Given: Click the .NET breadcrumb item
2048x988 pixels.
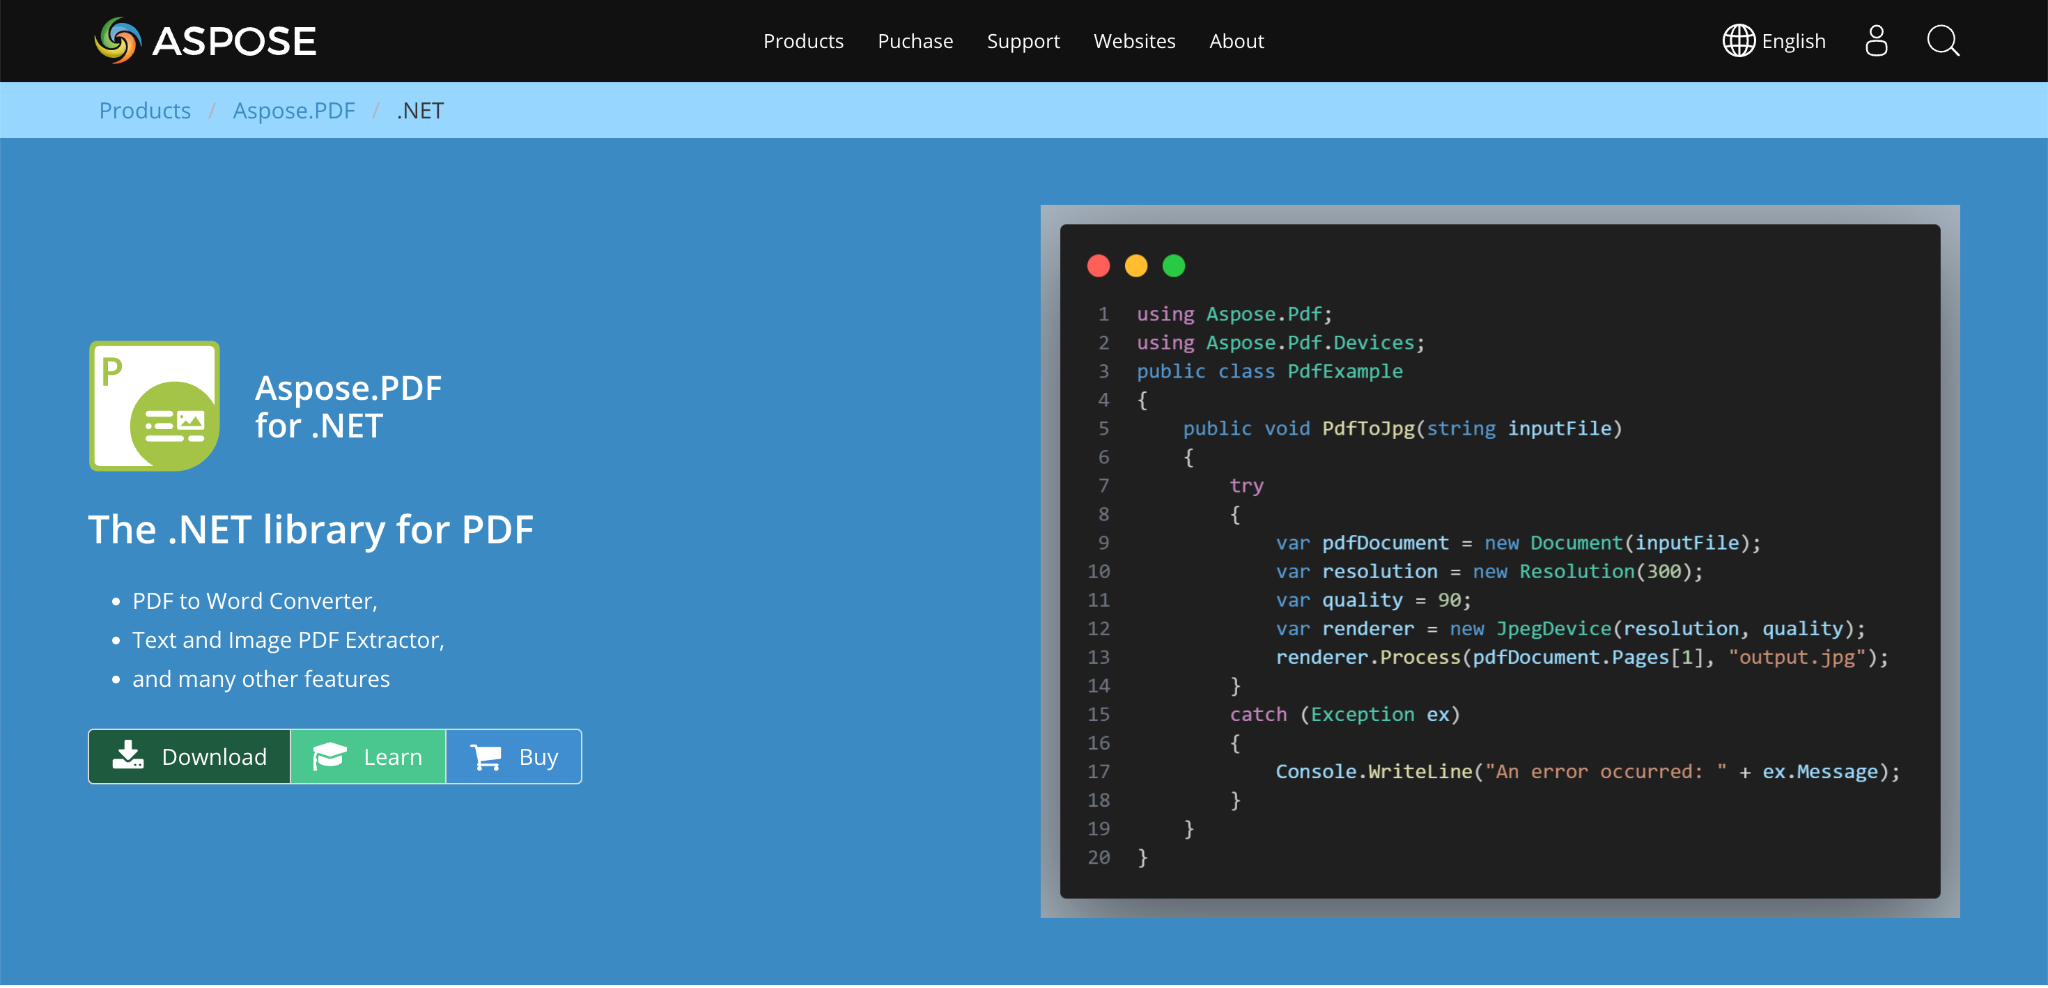Looking at the screenshot, I should [x=420, y=111].
